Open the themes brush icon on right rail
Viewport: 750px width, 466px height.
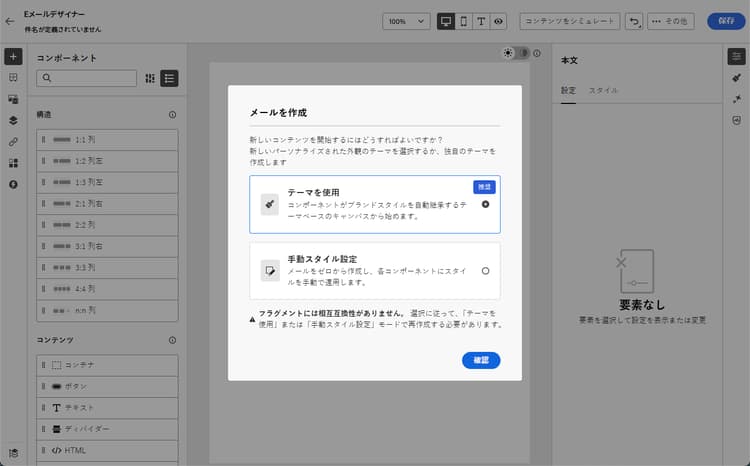[737, 78]
